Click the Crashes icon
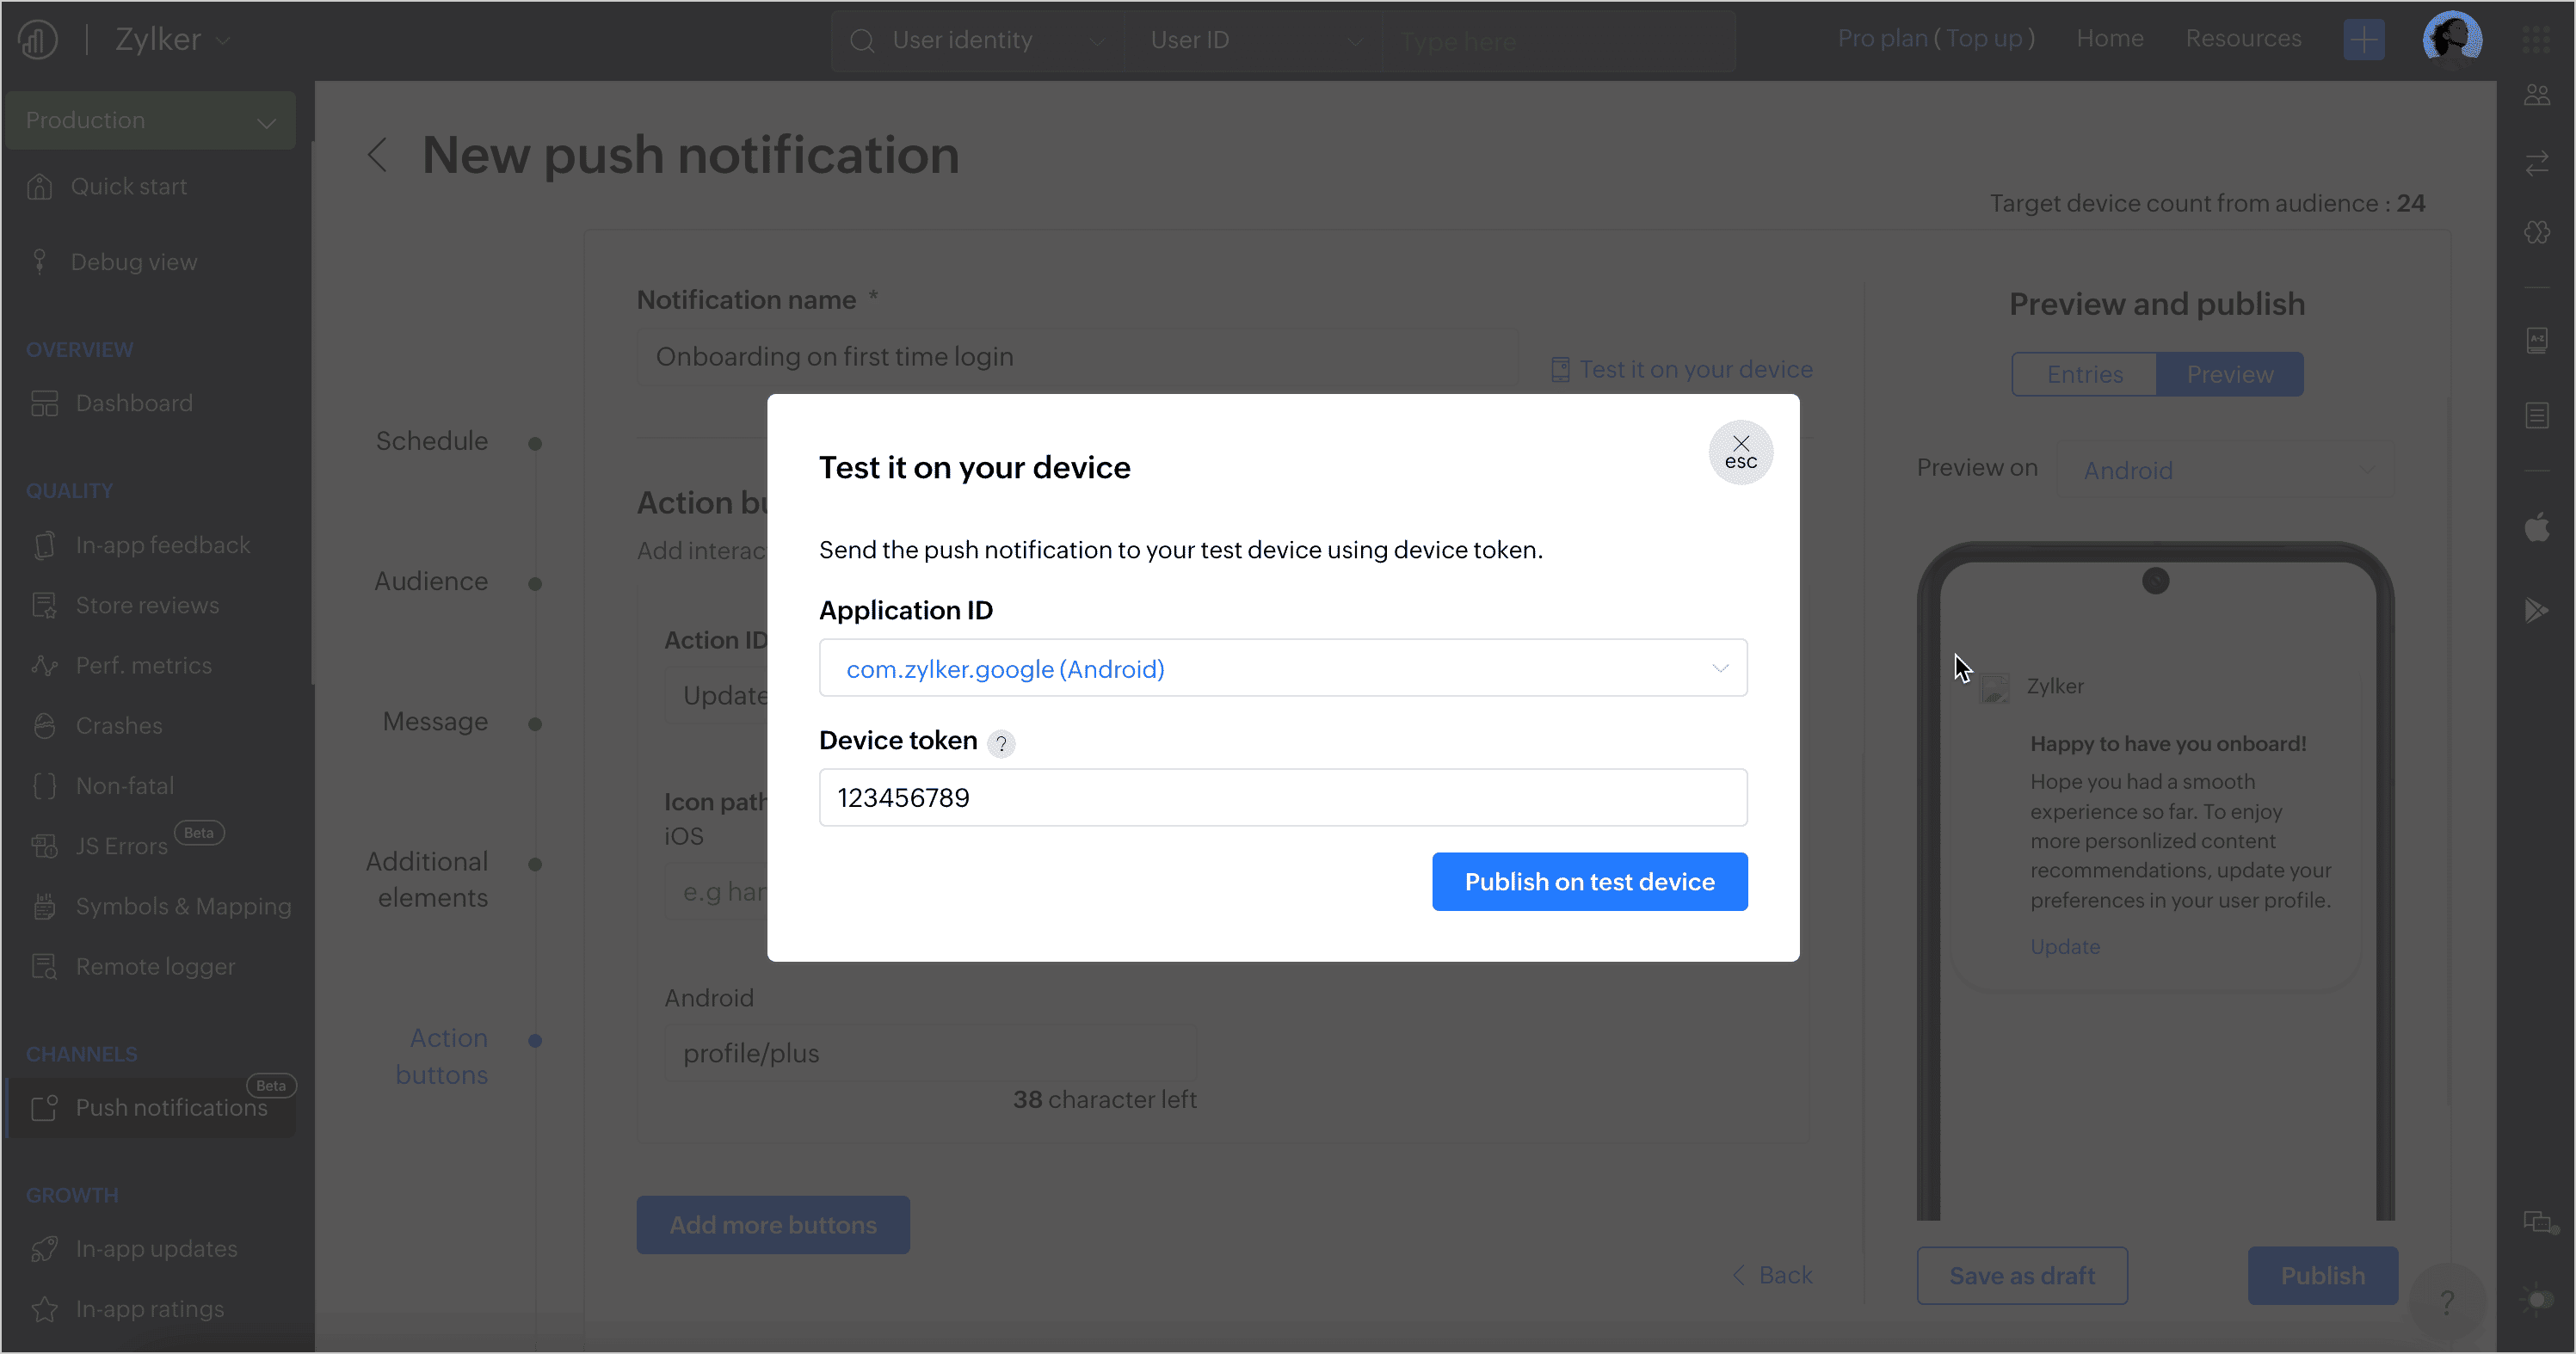The height and width of the screenshot is (1354, 2576). tap(44, 725)
